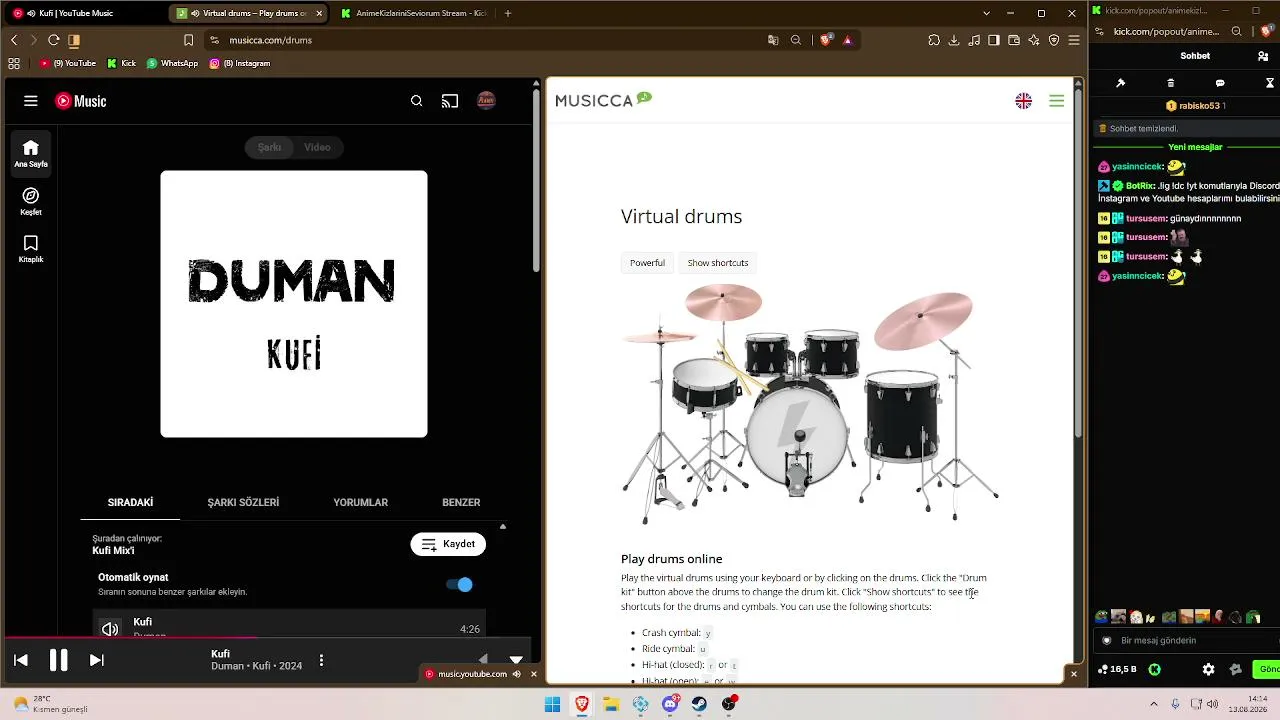This screenshot has height=720, width=1280.
Task: Open the ŞARKI SÖZLERİ tab
Action: tap(243, 503)
